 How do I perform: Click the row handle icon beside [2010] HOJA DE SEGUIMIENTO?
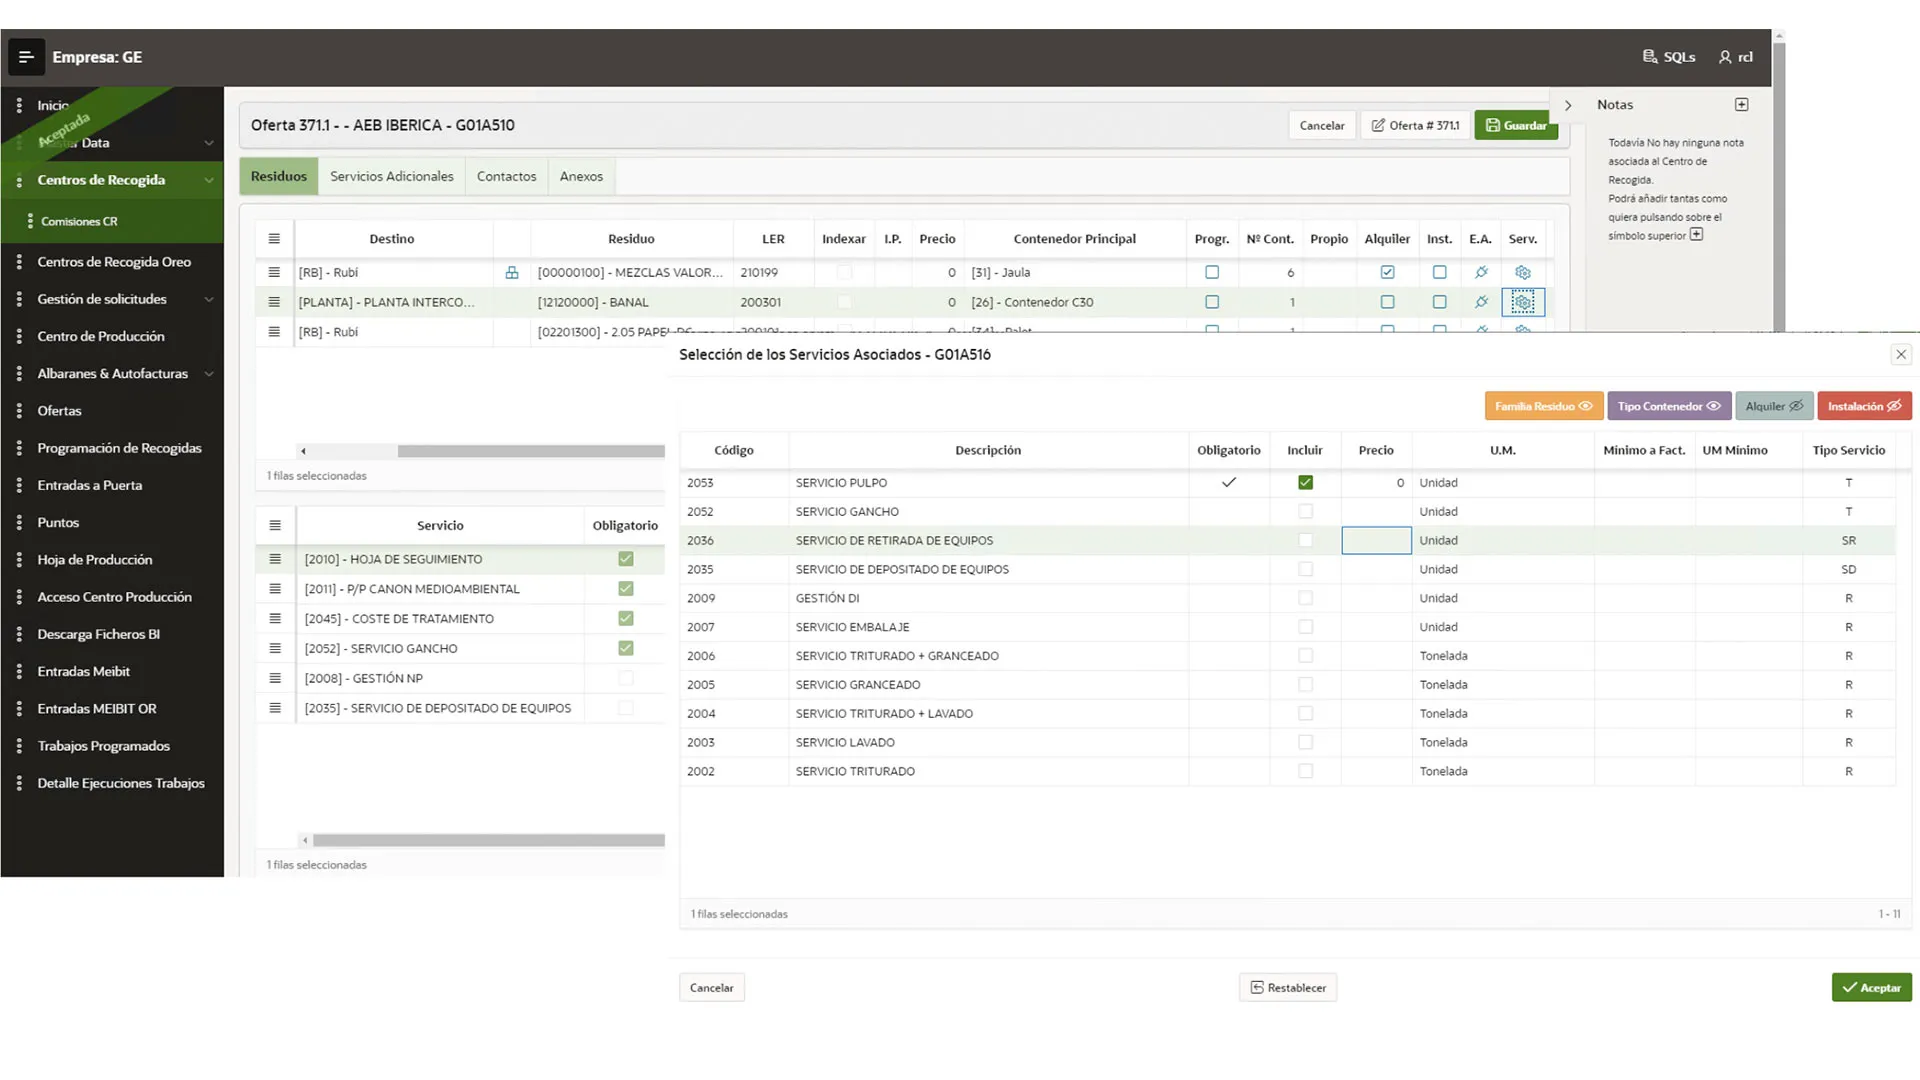(274, 559)
